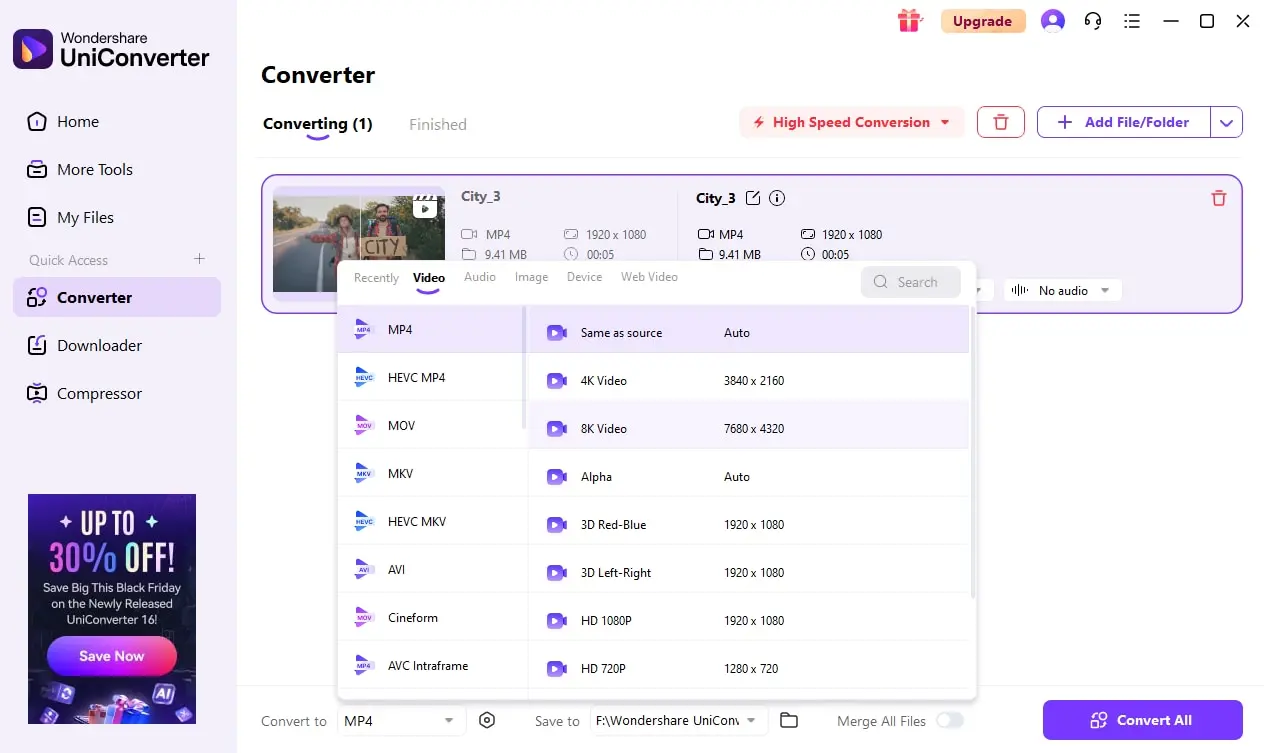Add a Quick Access item with plus
1264x753 pixels.
coord(199,259)
